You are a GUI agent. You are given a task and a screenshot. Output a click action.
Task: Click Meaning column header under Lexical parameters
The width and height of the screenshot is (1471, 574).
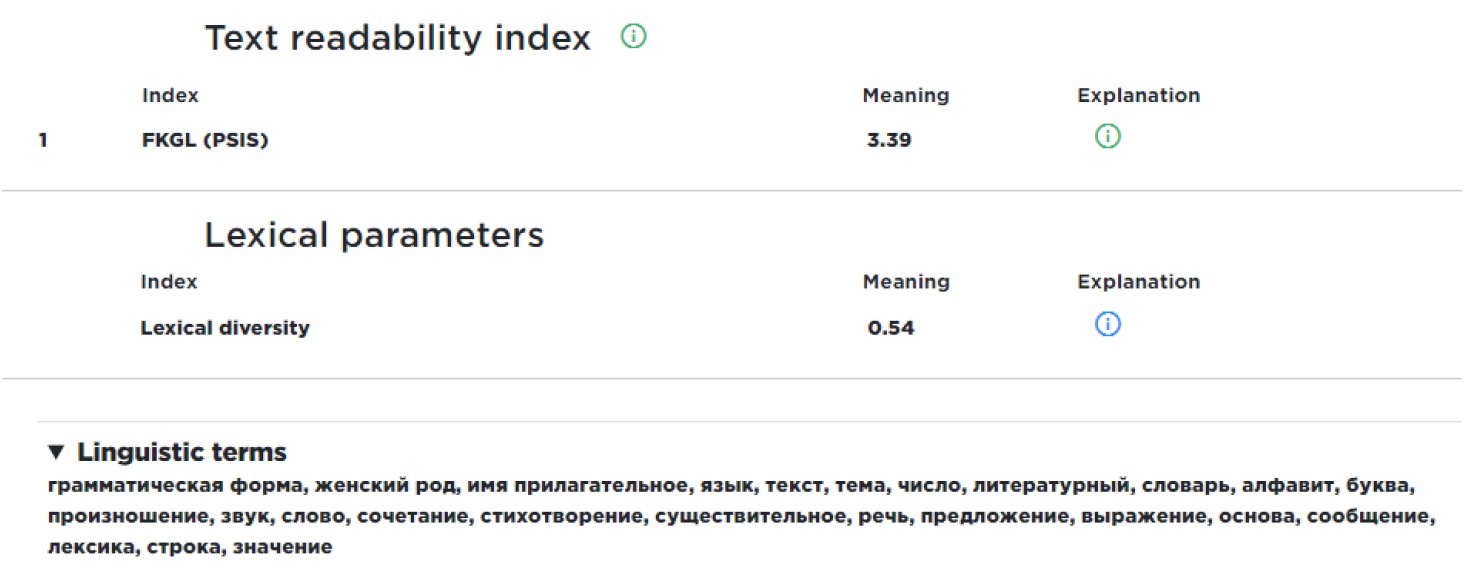tap(905, 282)
